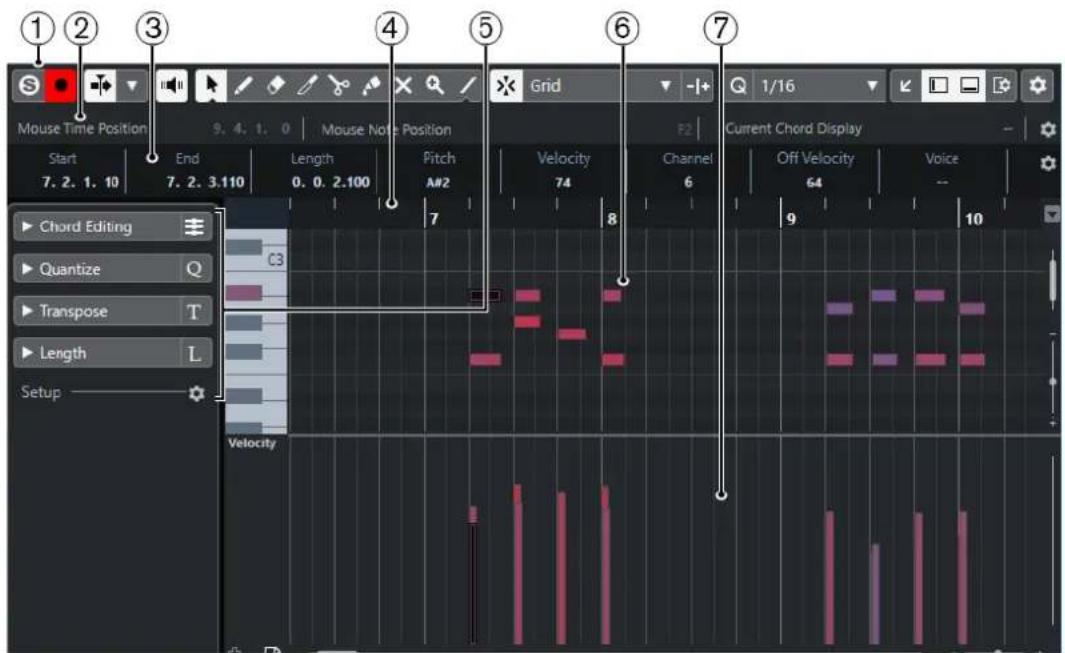Edit the Pitch value A#2

[x=438, y=182]
